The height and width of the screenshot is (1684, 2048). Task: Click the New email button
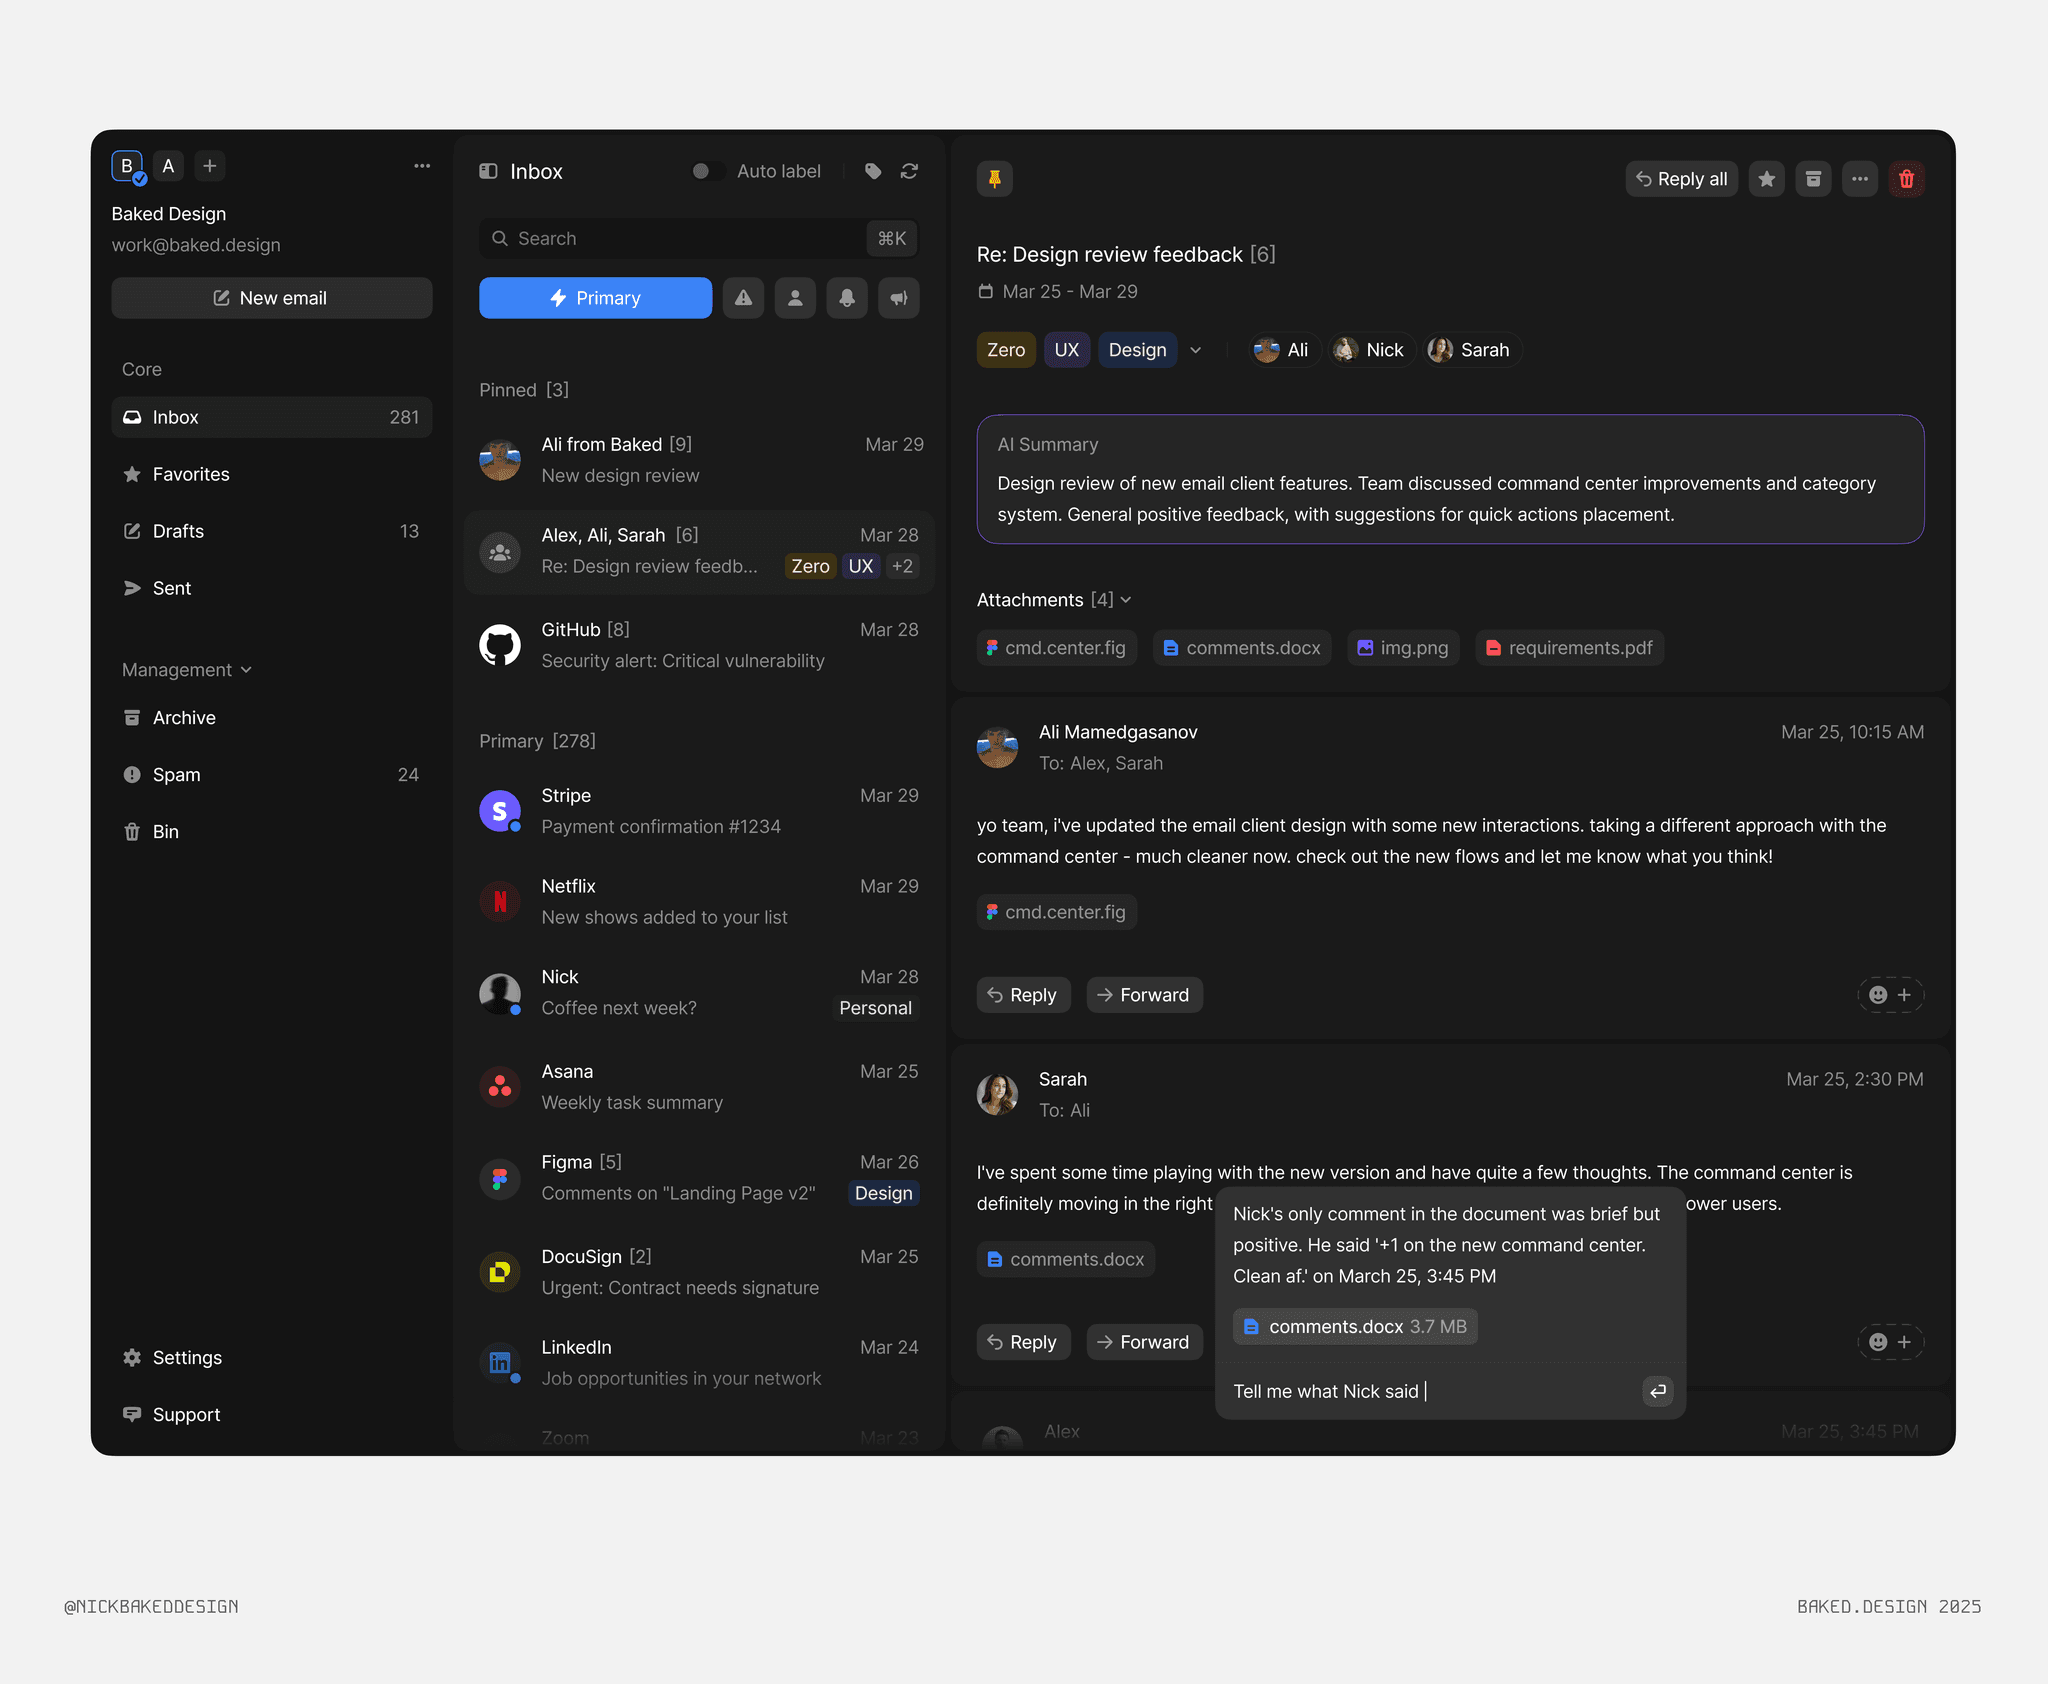click(x=271, y=298)
